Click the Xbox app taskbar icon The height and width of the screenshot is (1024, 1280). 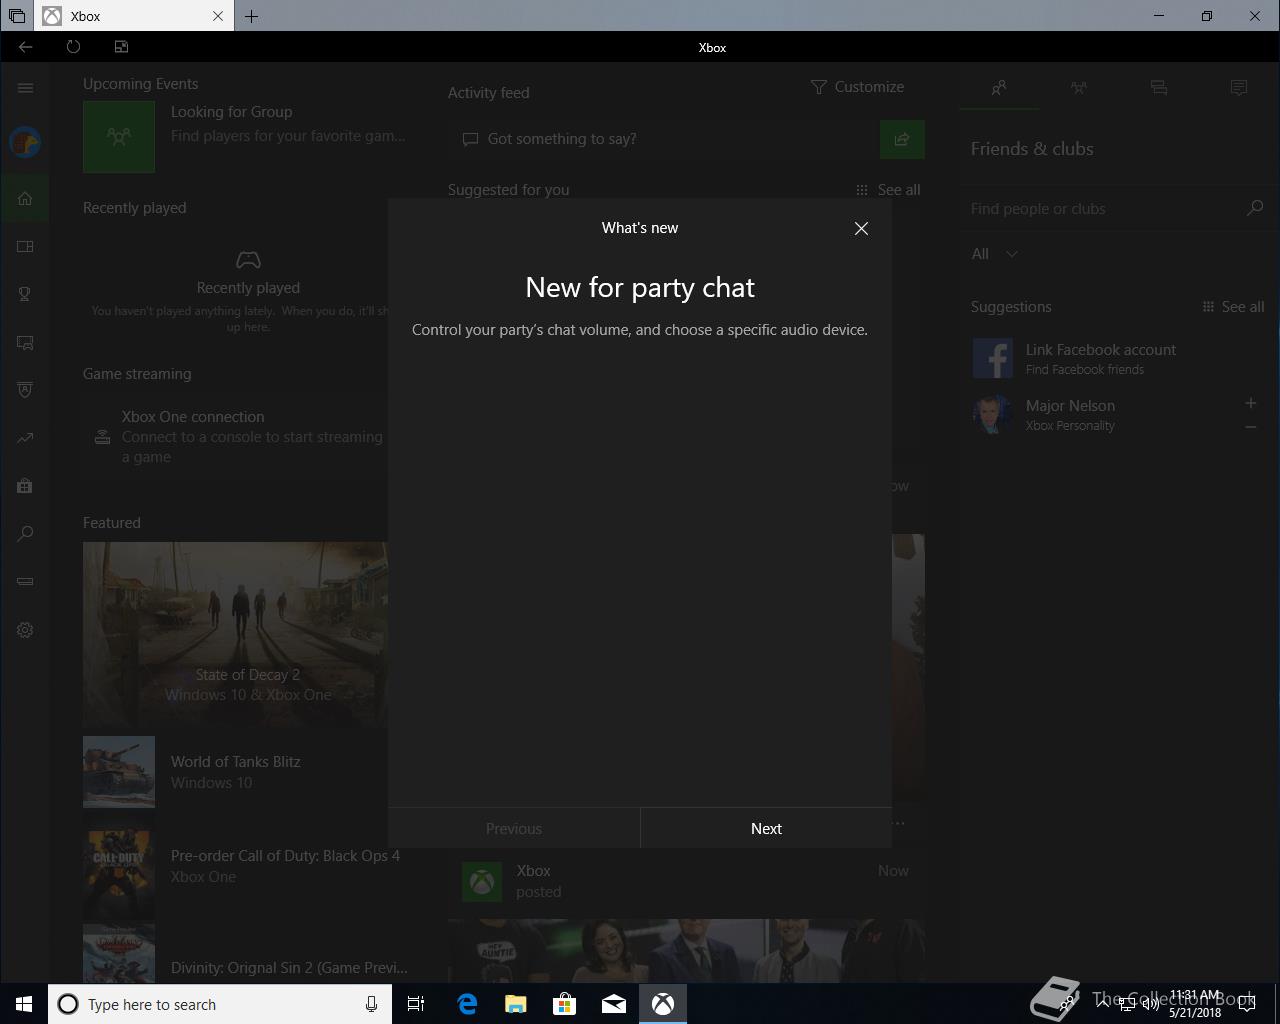pos(663,1004)
